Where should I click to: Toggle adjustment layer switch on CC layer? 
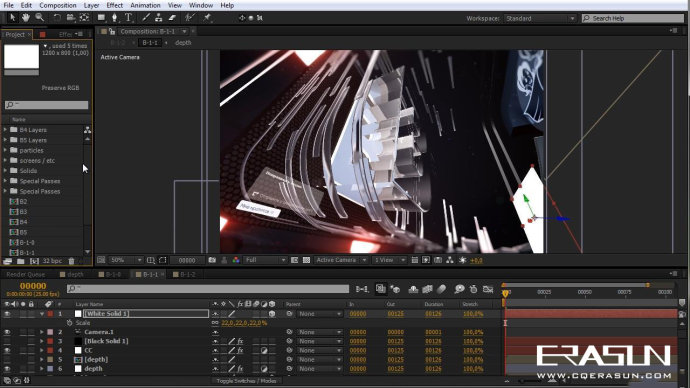tap(264, 351)
